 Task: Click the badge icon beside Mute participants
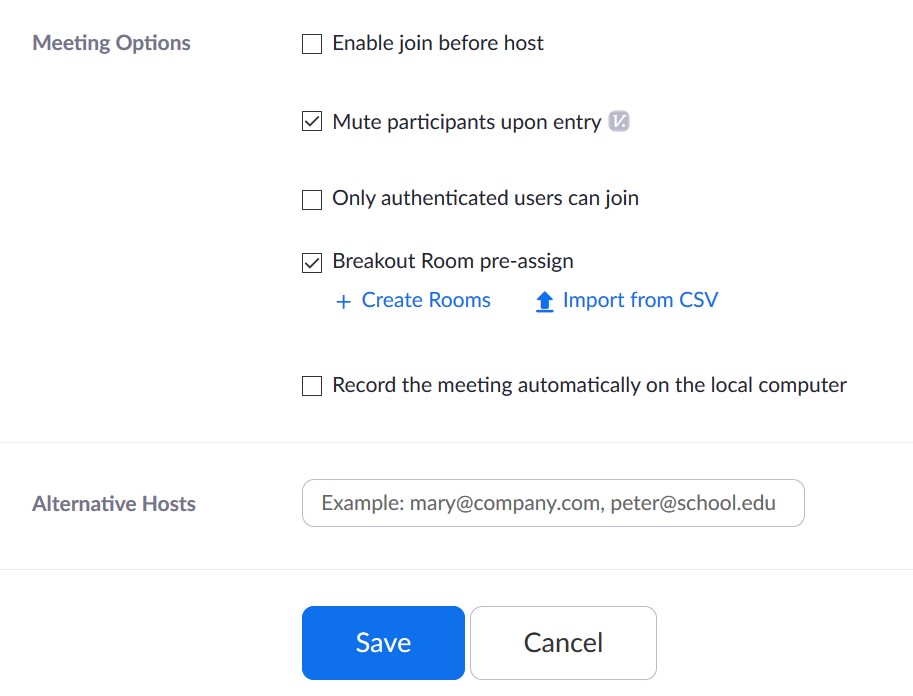pyautogui.click(x=619, y=122)
